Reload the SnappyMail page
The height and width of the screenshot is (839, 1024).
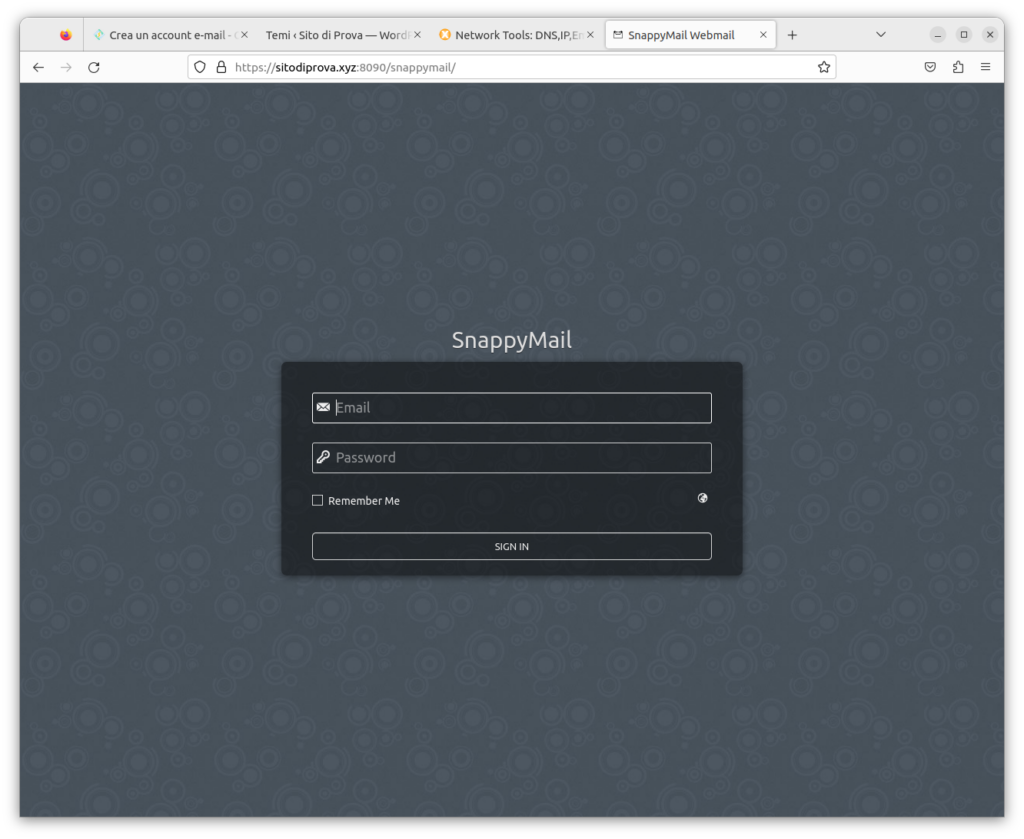(x=94, y=67)
